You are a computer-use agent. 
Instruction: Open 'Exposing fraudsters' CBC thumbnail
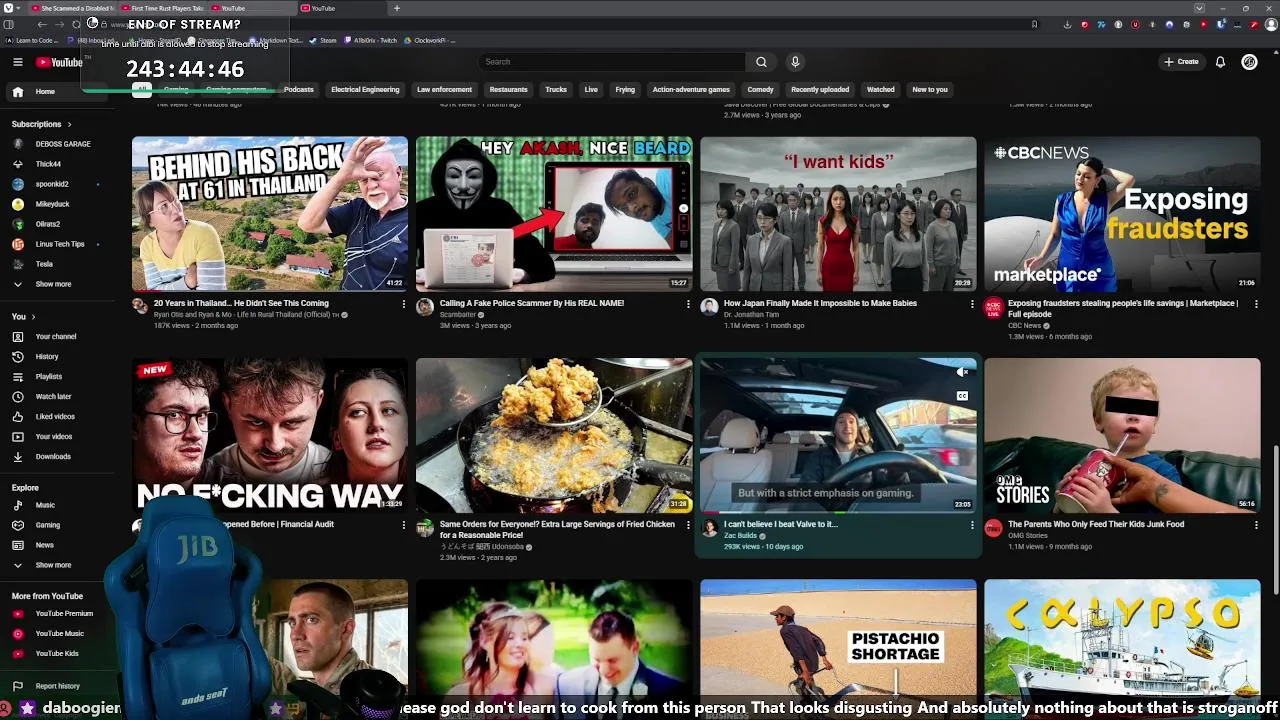point(1122,214)
